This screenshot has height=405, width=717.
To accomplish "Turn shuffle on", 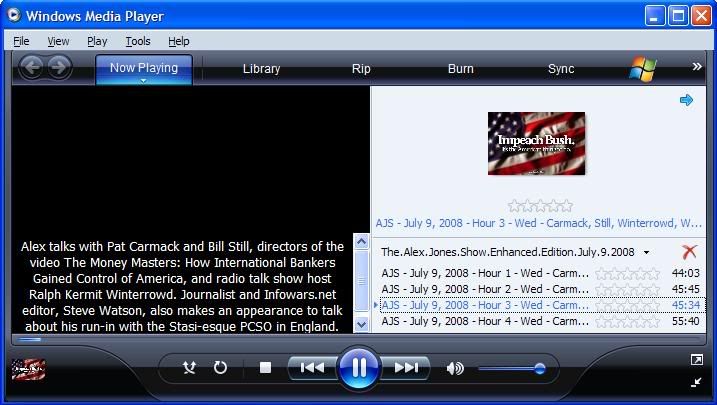I will (x=189, y=368).
